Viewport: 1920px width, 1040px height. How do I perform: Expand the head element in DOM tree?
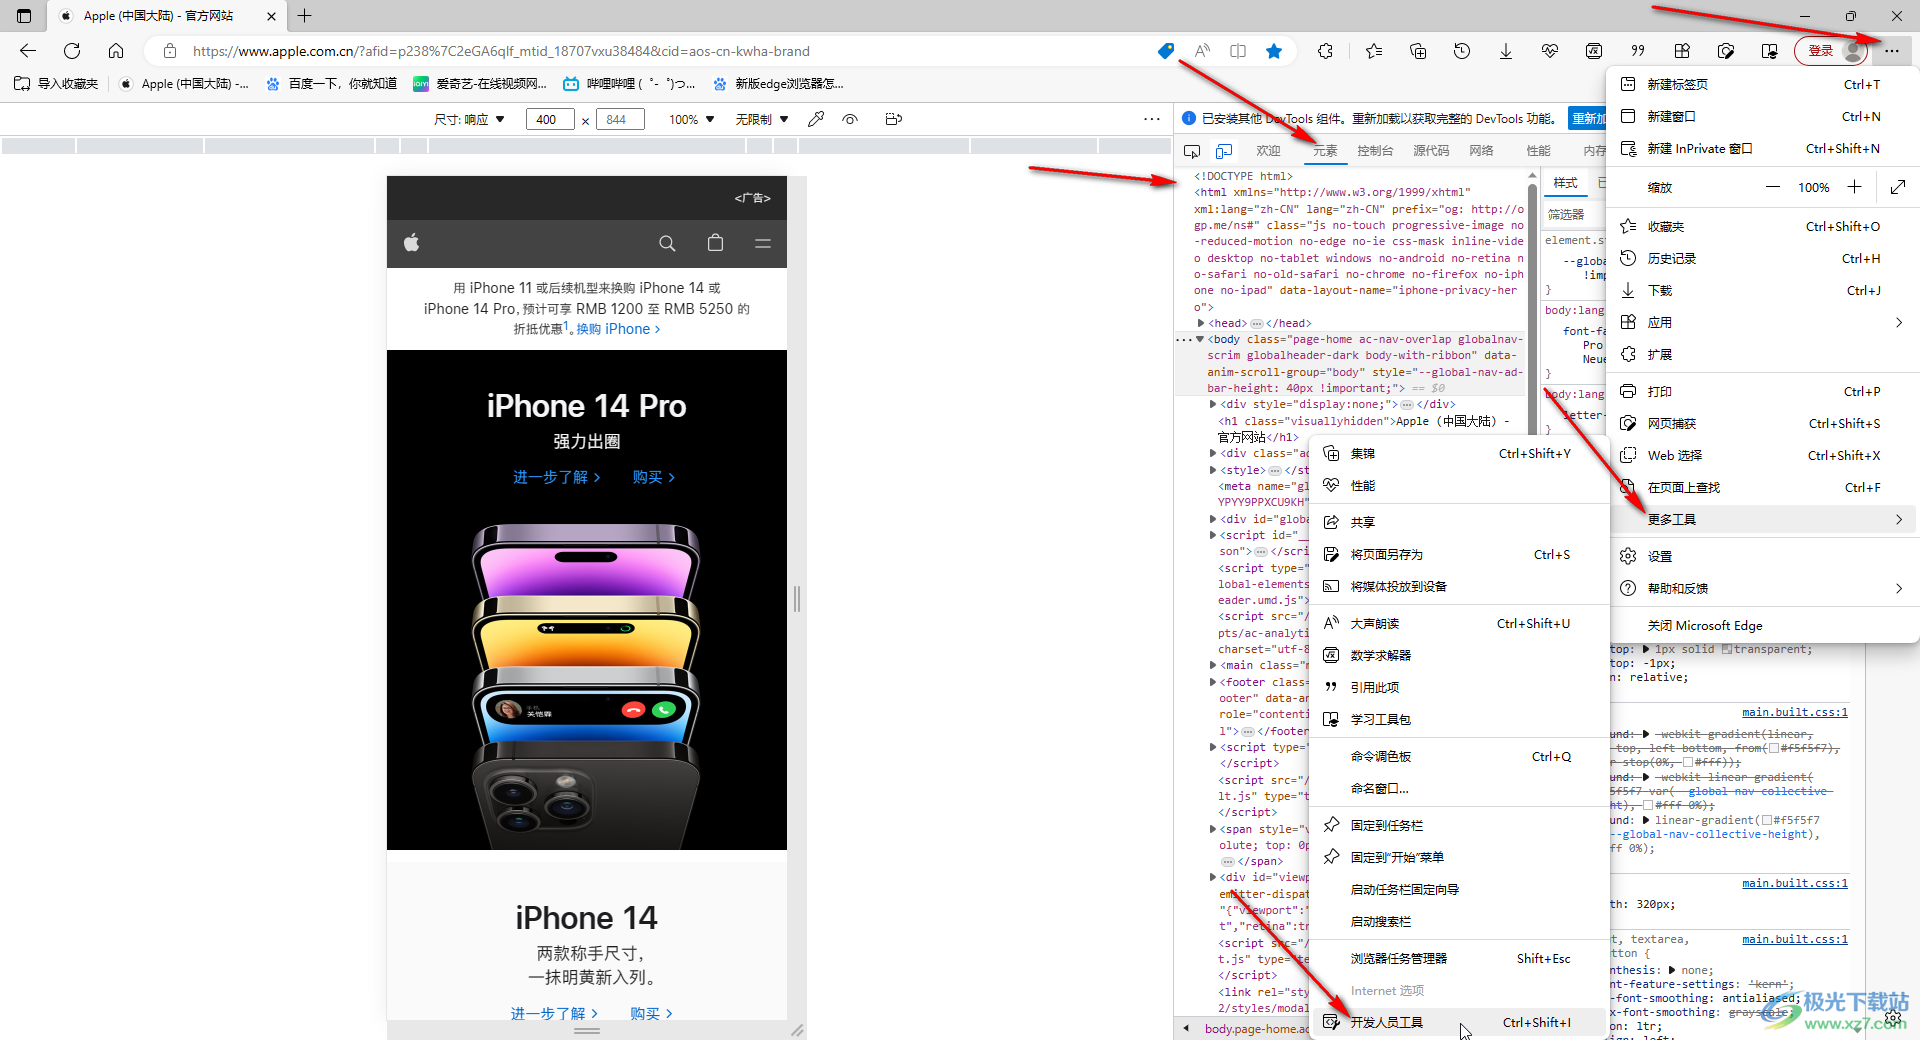click(1201, 323)
